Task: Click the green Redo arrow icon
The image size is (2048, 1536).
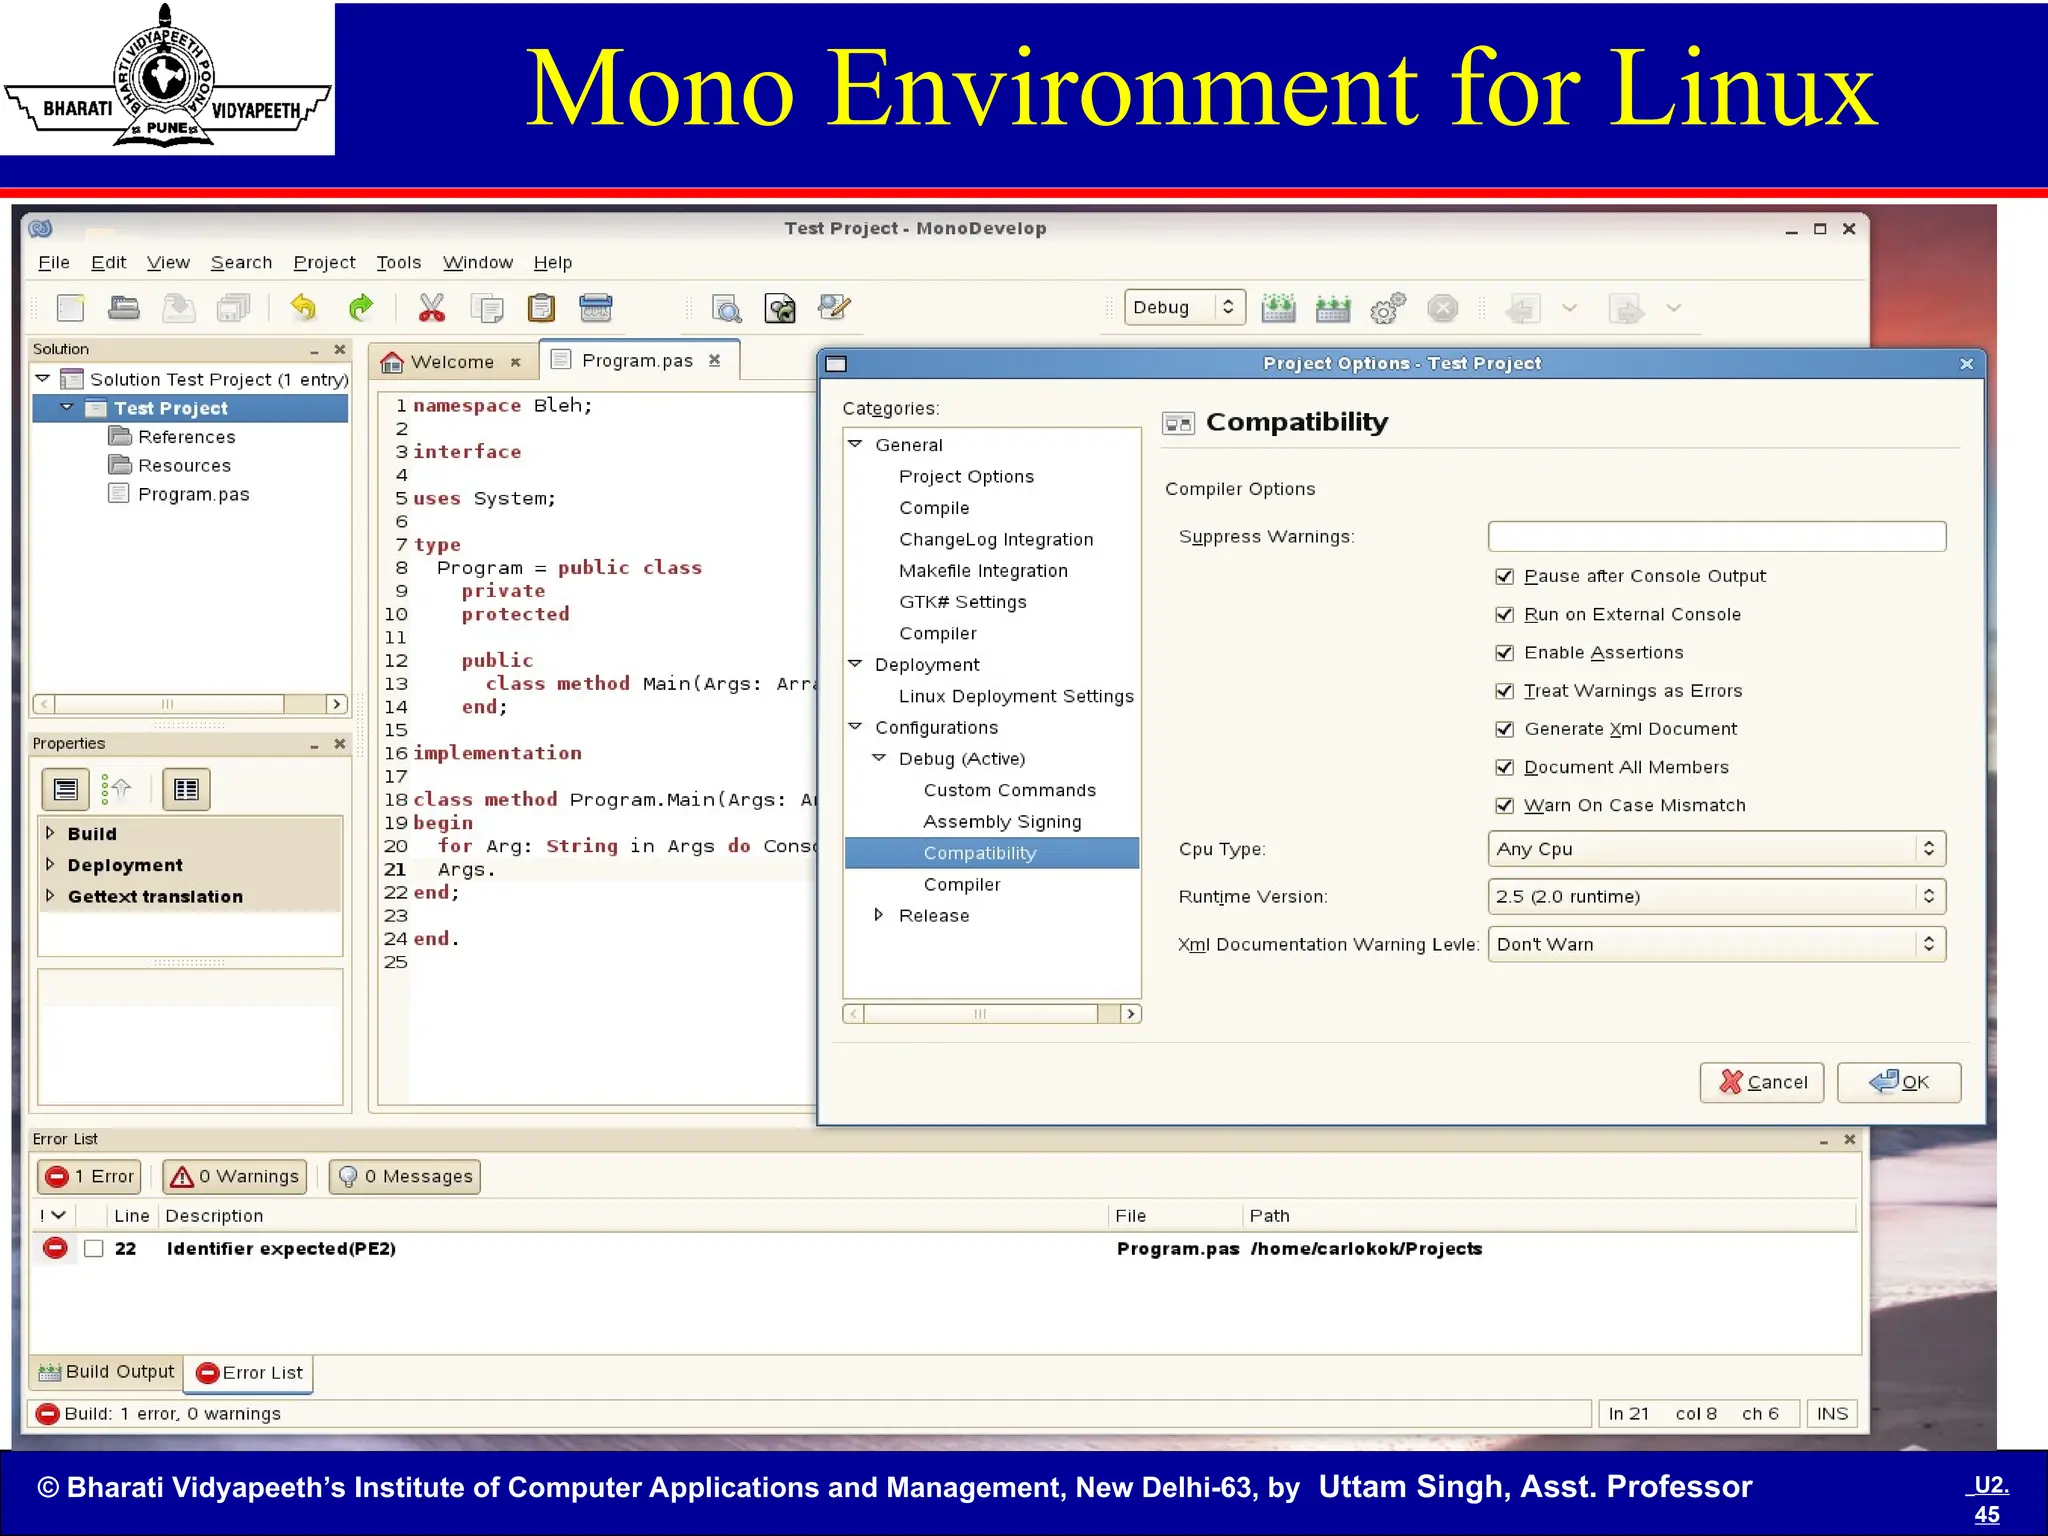Action: click(x=360, y=308)
